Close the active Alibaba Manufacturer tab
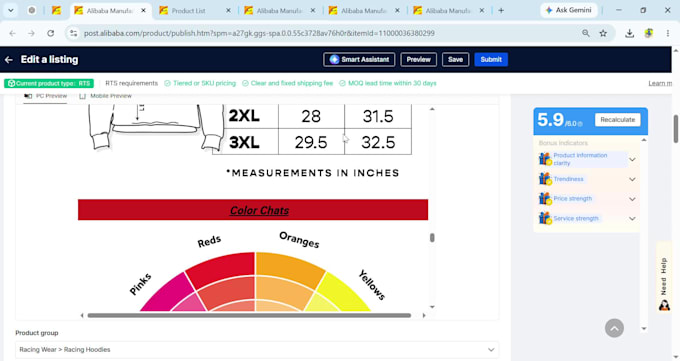The height and width of the screenshot is (361, 680). tap(143, 10)
